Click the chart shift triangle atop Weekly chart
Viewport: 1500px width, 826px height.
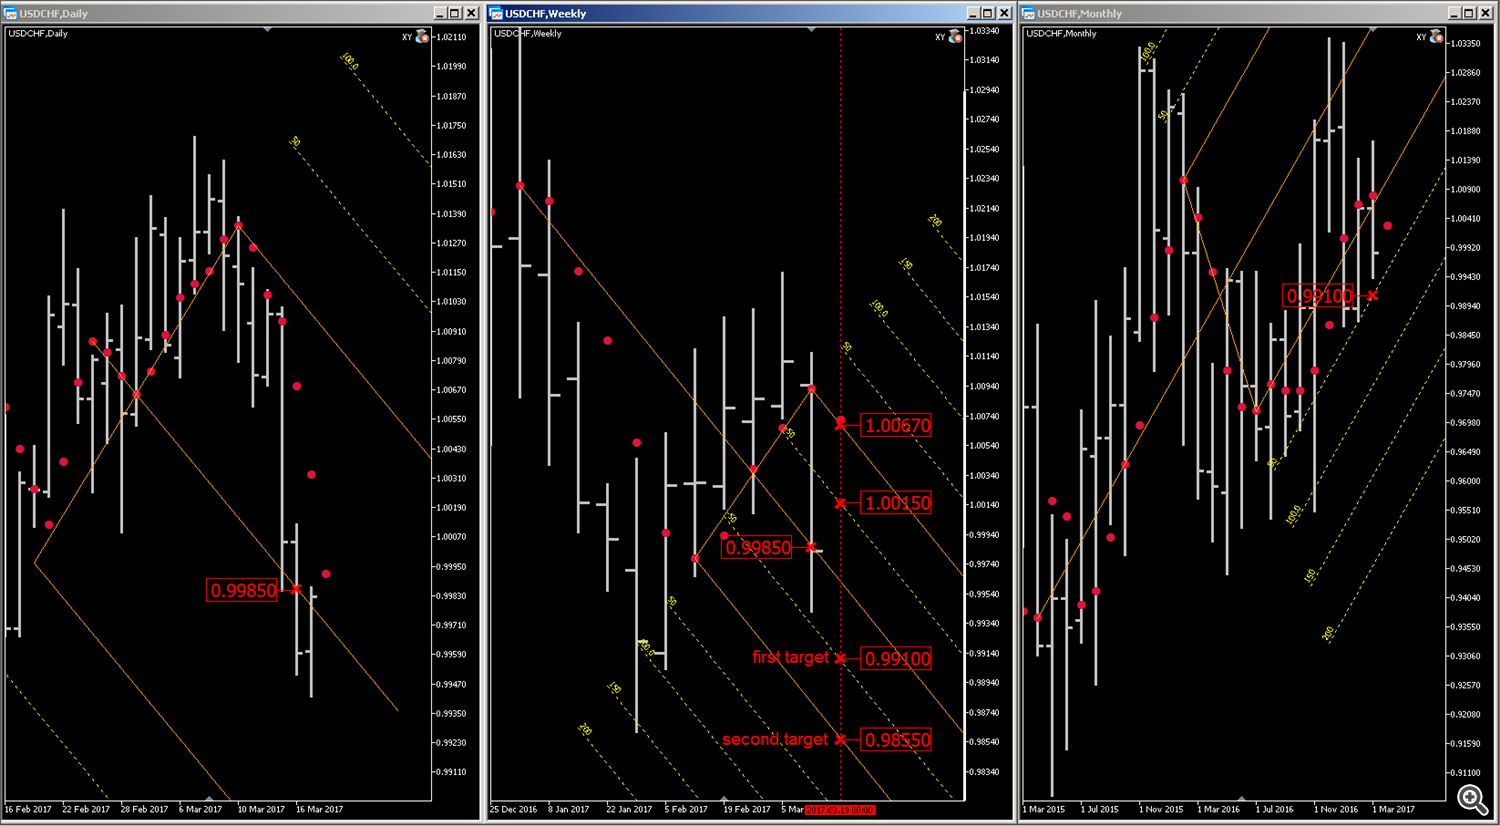point(811,30)
